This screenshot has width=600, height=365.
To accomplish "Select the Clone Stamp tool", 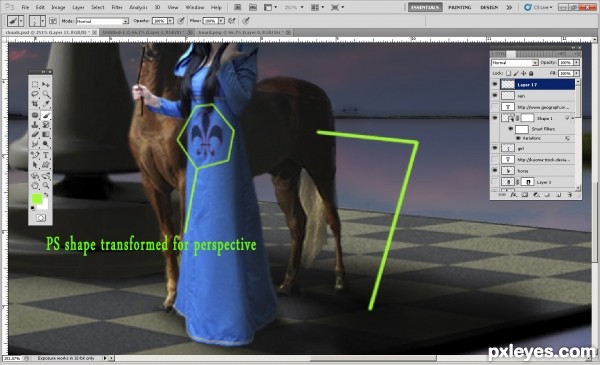I will click(35, 125).
